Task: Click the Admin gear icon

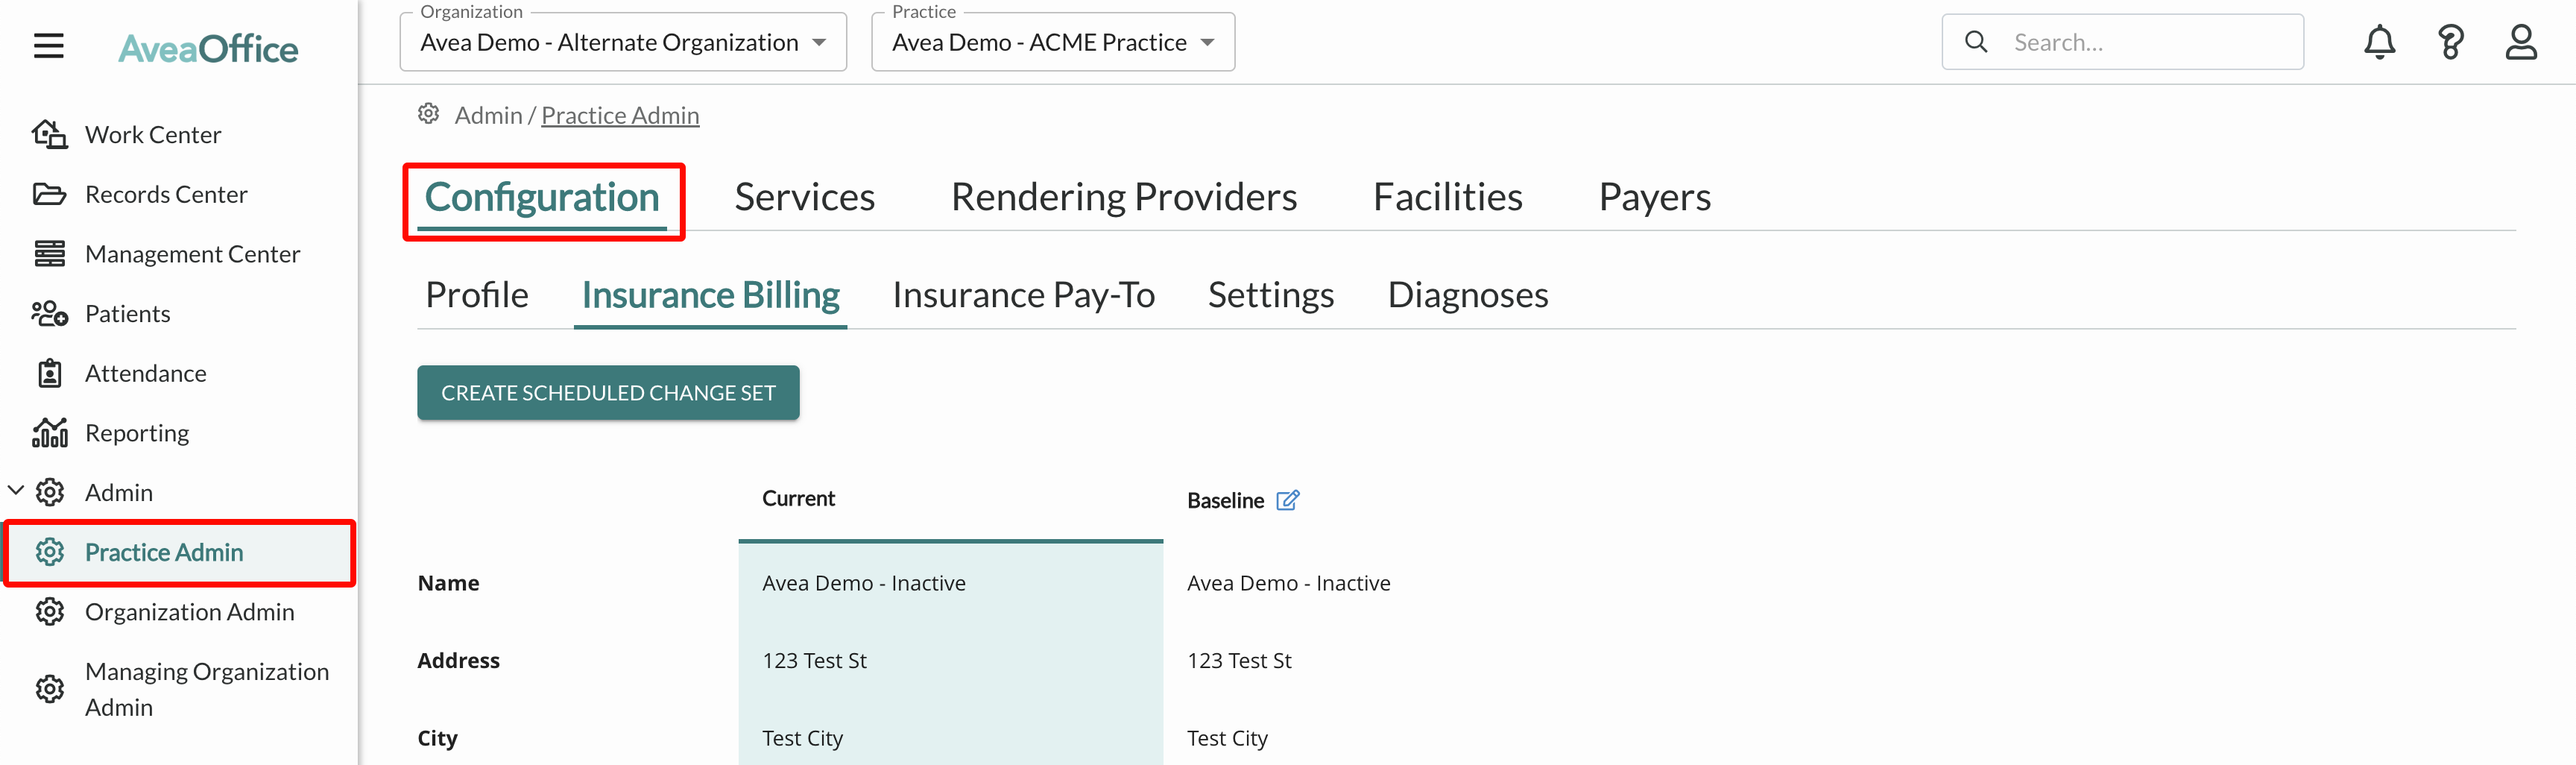Action: pos(49,492)
